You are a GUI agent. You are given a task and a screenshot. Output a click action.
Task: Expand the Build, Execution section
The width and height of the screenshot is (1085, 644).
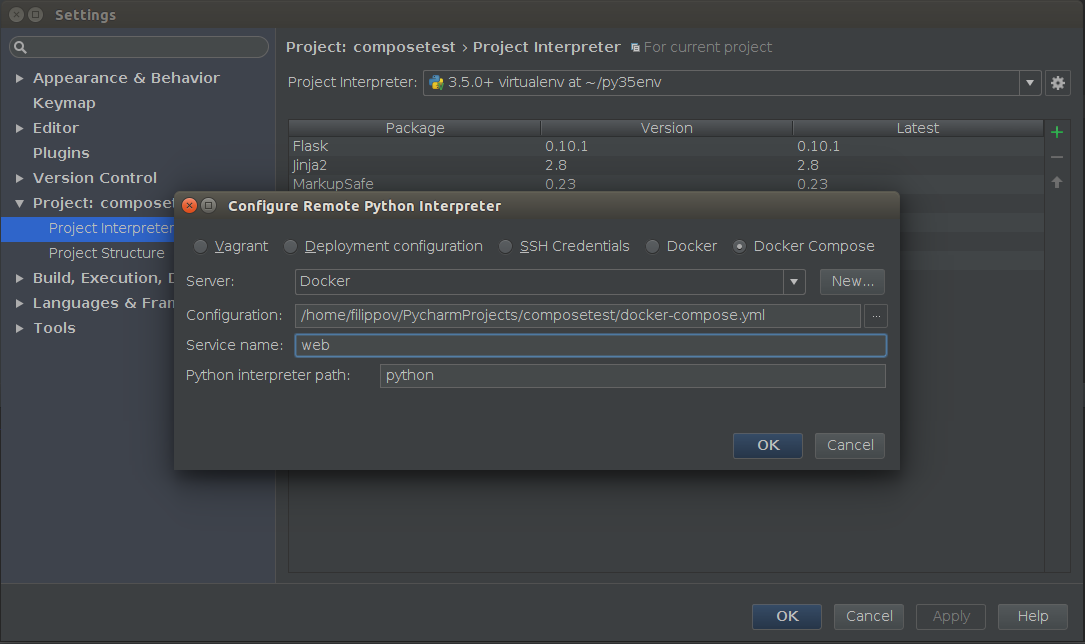click(19, 278)
